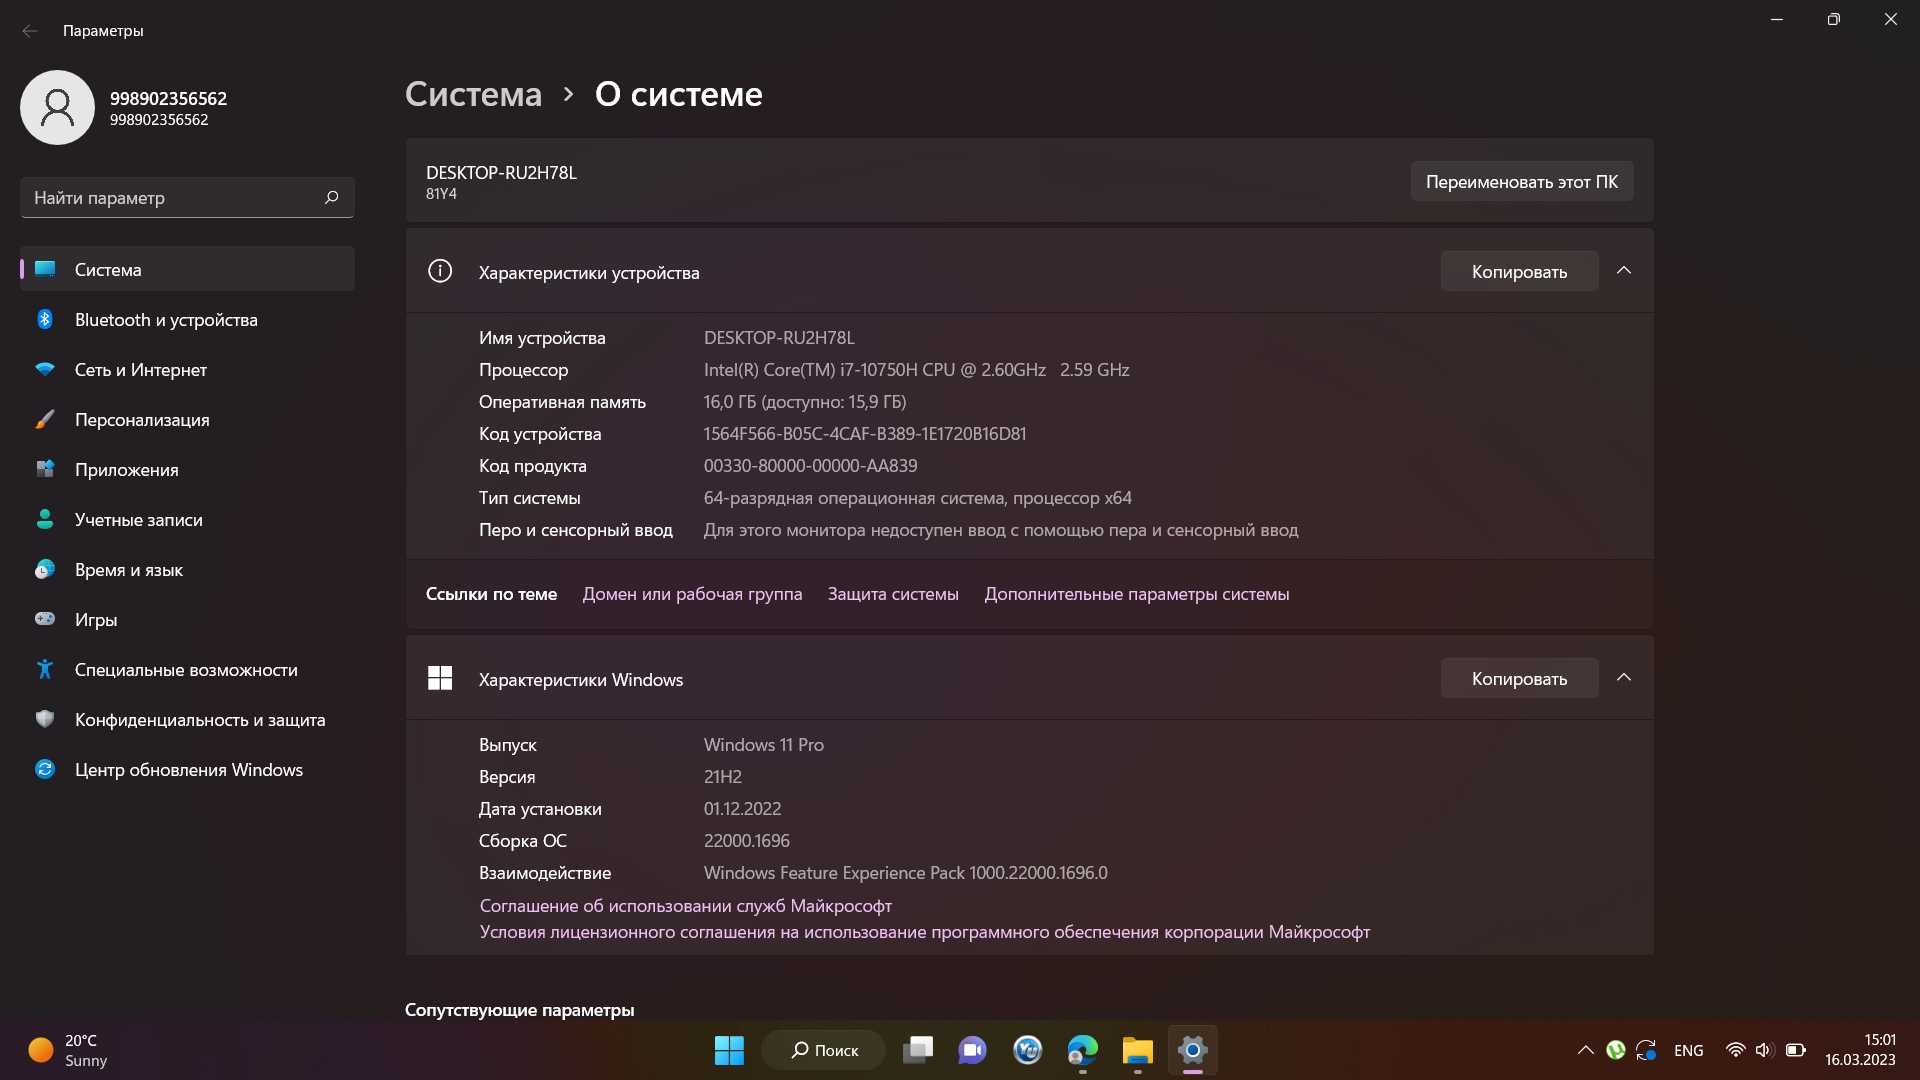Show hidden system tray icons chevron
This screenshot has height=1080, width=1920.
click(x=1585, y=1050)
